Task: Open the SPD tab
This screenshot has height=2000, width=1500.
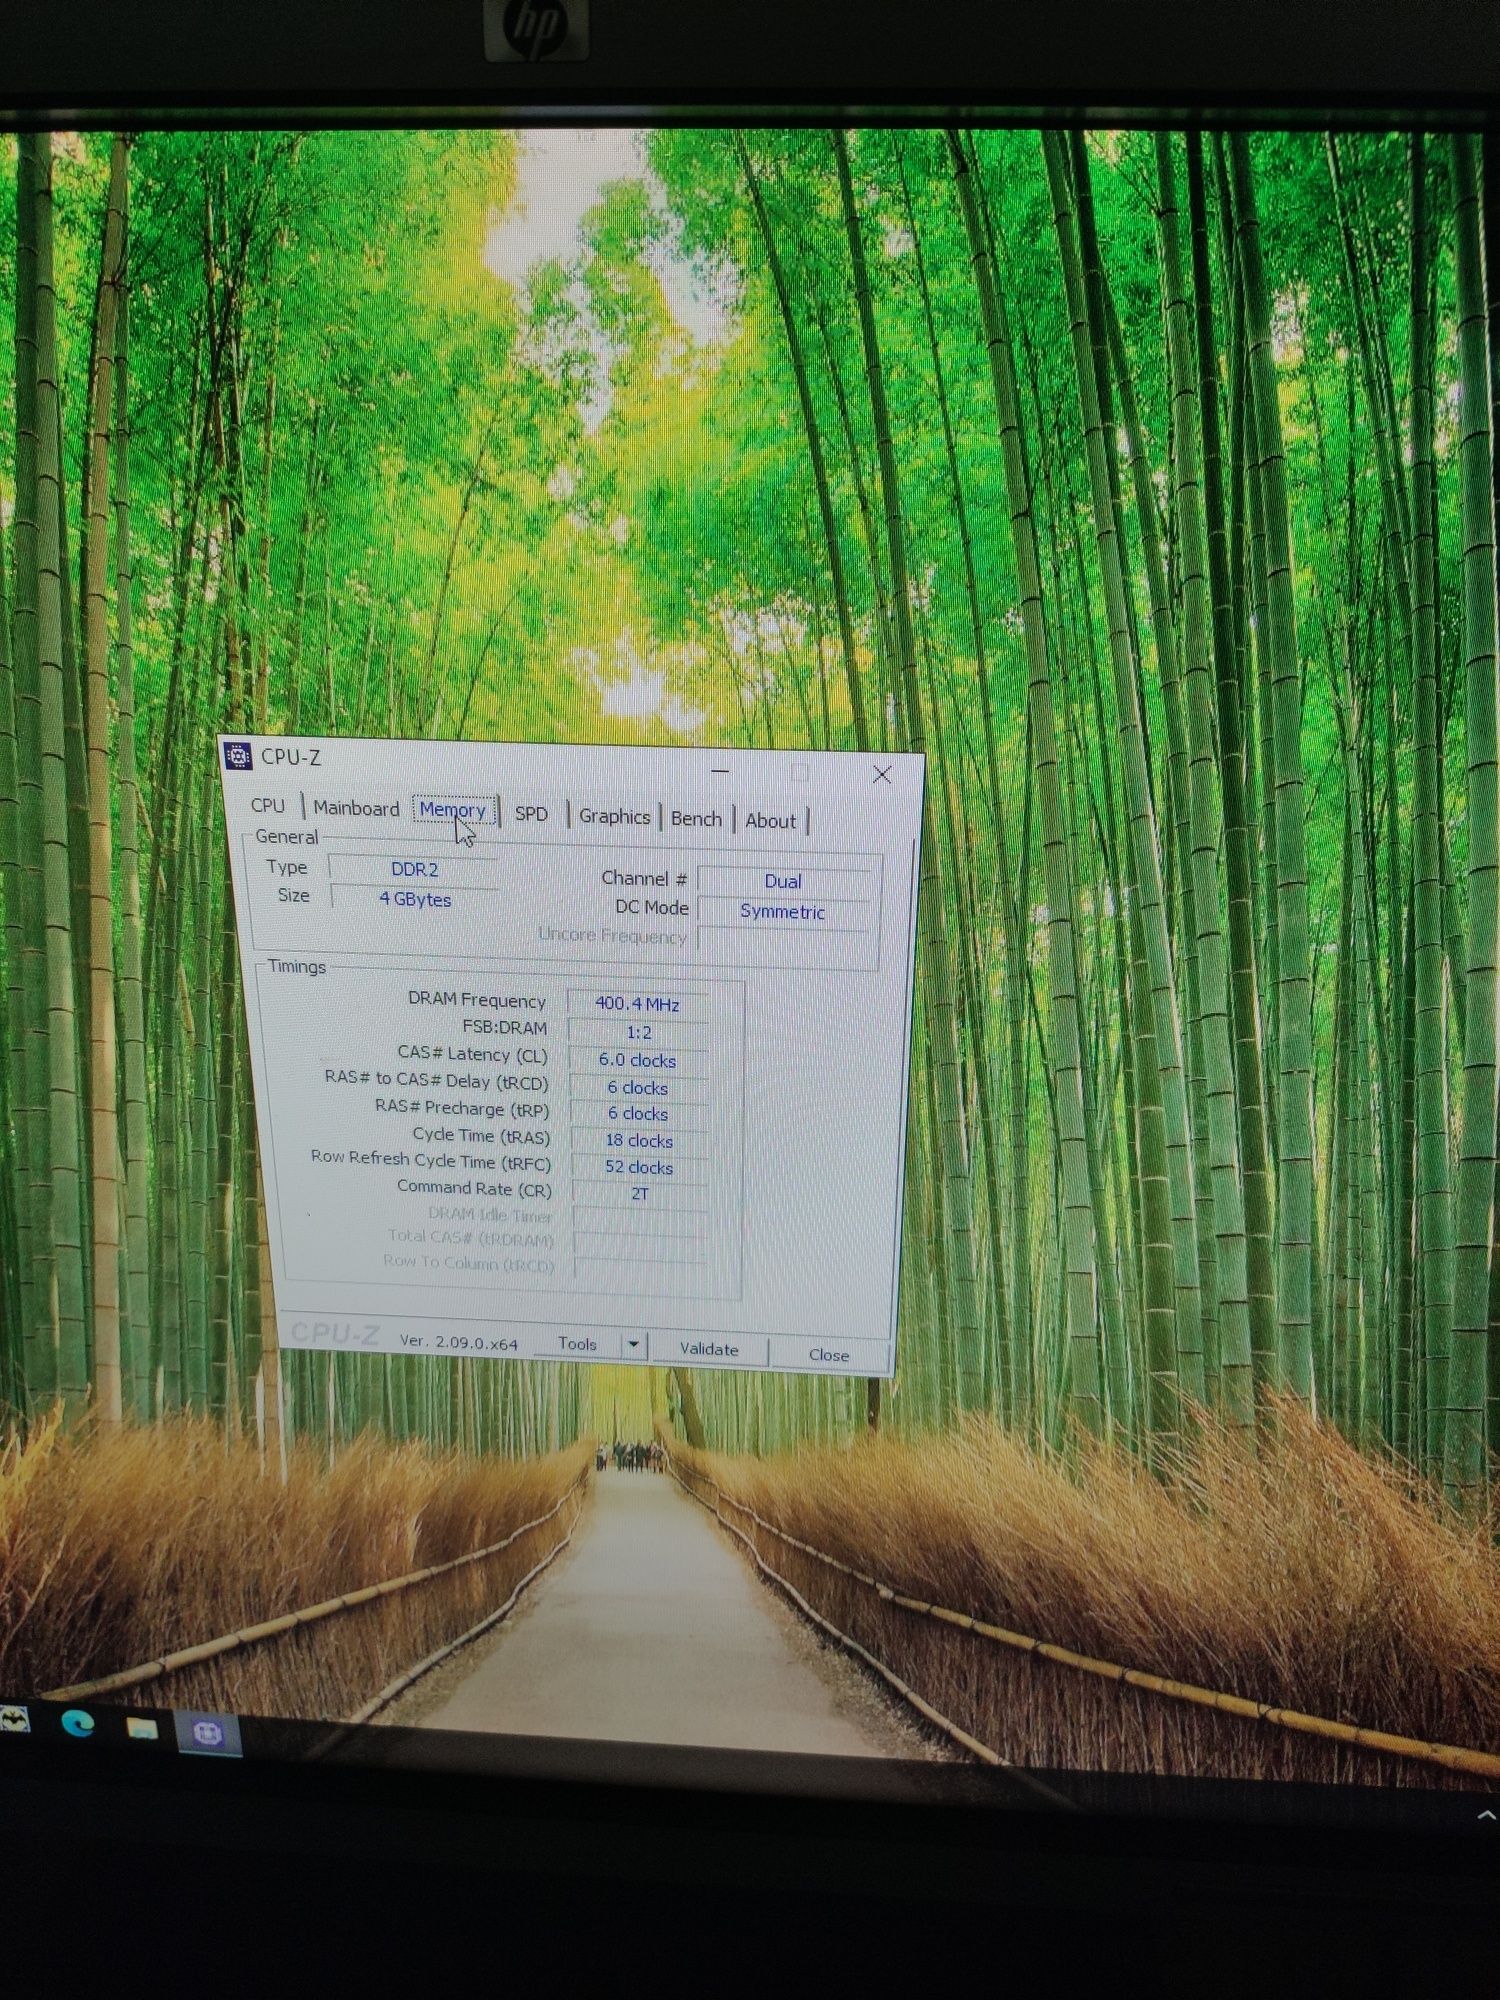Action: point(531,814)
